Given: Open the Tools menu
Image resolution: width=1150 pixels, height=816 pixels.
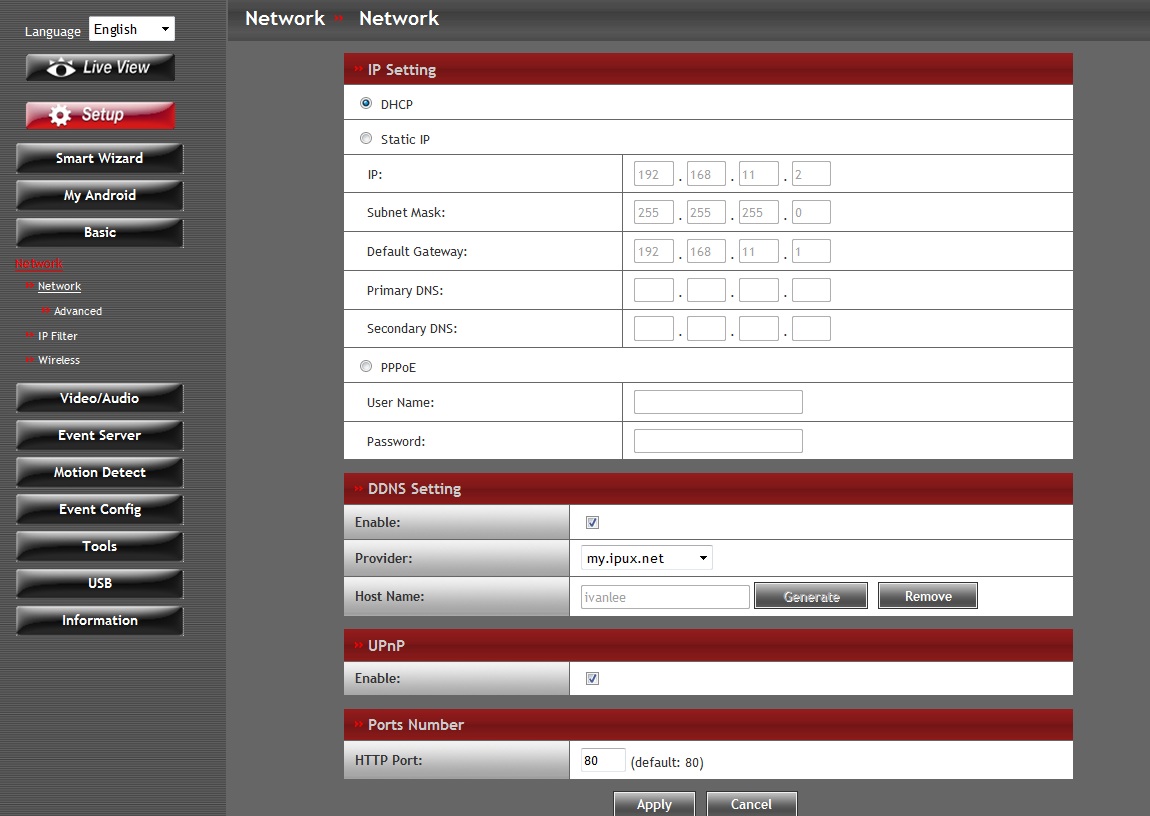Looking at the screenshot, I should 100,546.
